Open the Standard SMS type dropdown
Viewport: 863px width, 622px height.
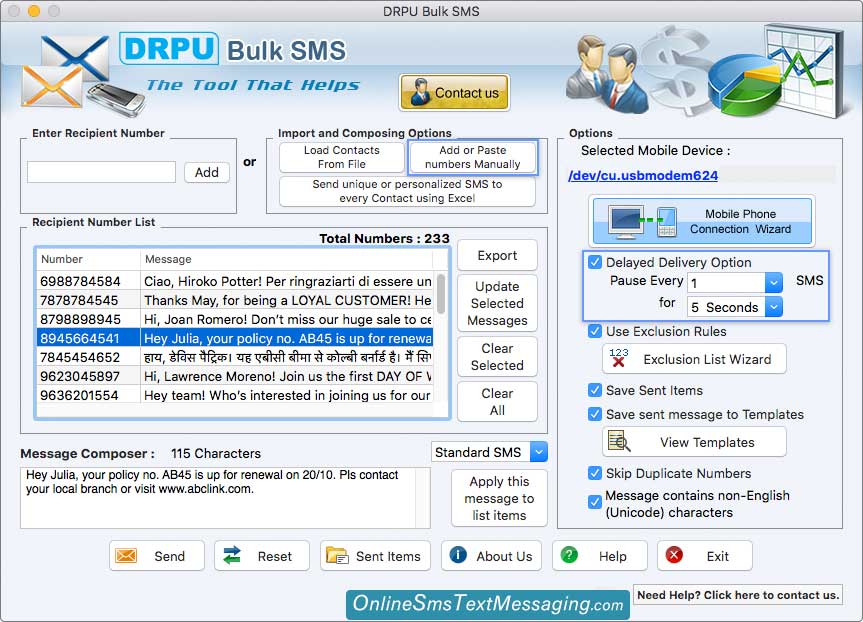click(x=539, y=452)
